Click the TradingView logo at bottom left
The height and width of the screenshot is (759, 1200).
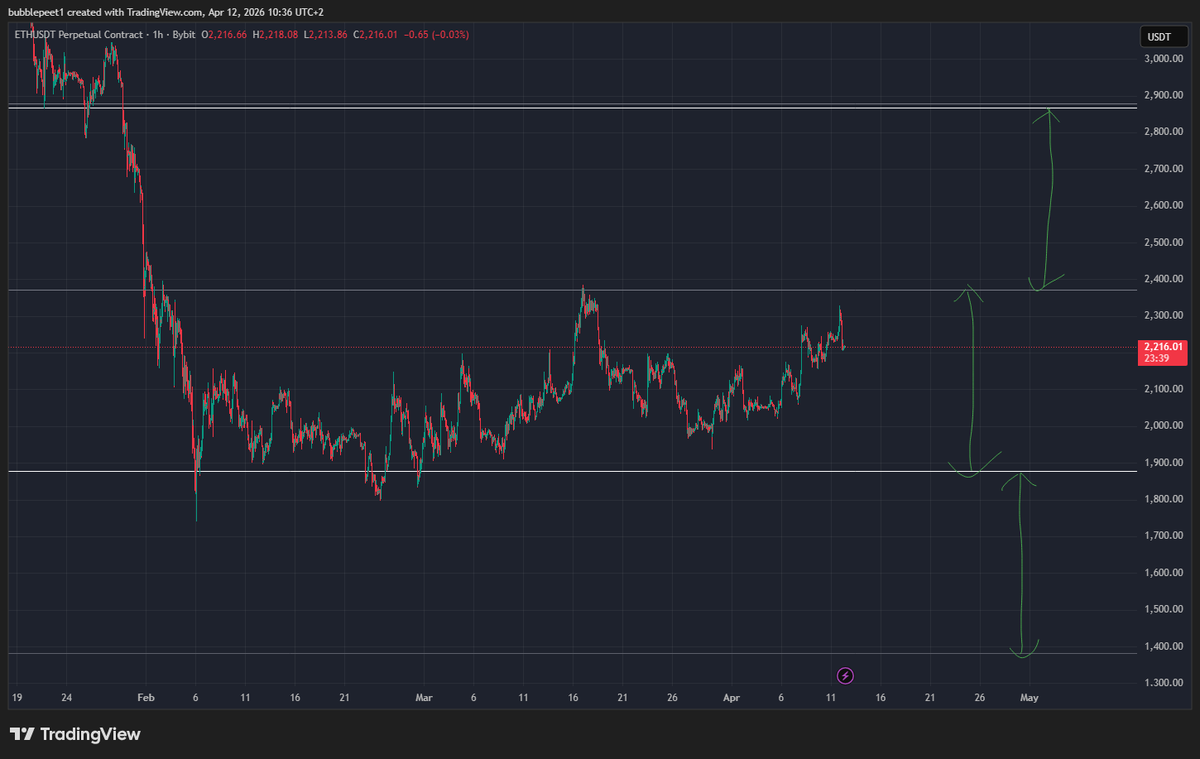75,735
